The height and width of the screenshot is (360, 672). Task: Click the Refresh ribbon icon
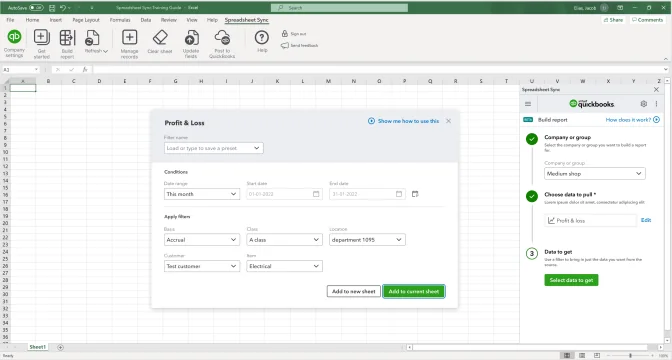pos(92,38)
